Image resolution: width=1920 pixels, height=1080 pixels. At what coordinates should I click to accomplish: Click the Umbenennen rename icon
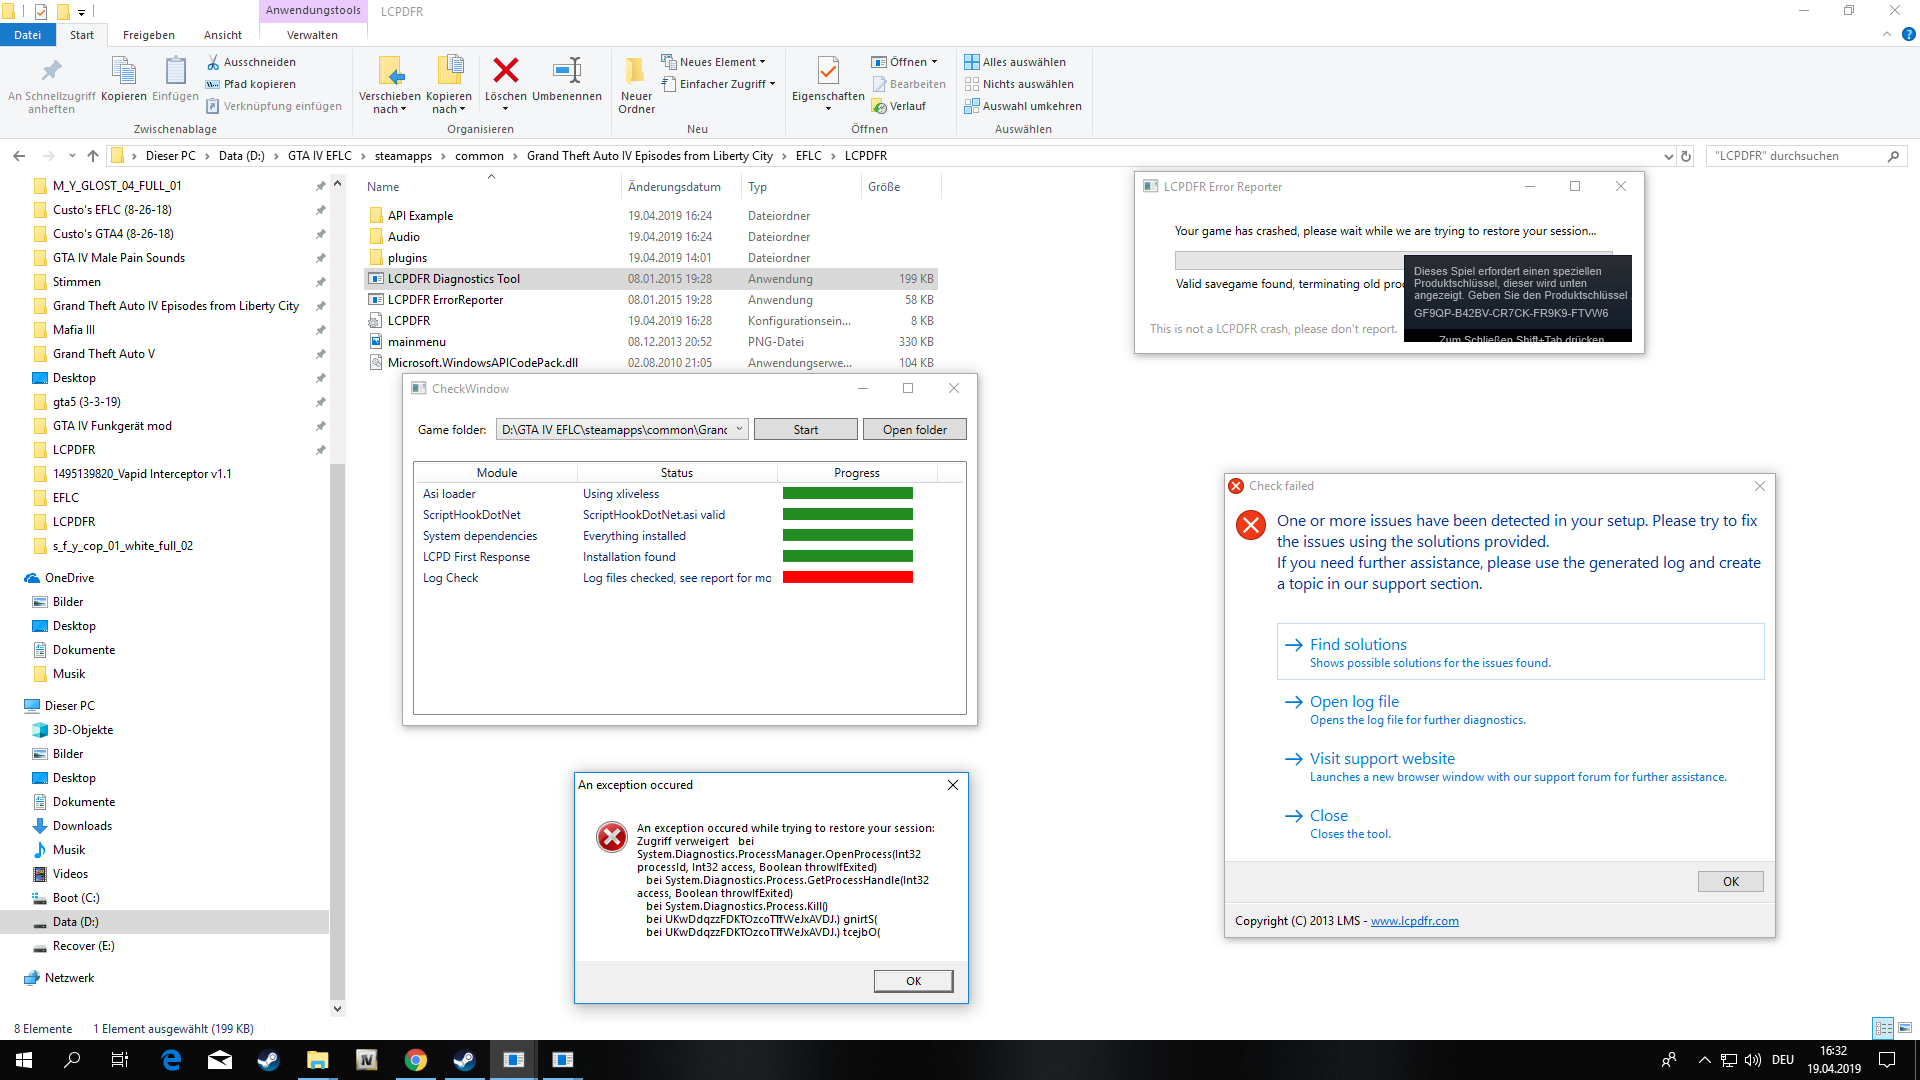pos(566,71)
